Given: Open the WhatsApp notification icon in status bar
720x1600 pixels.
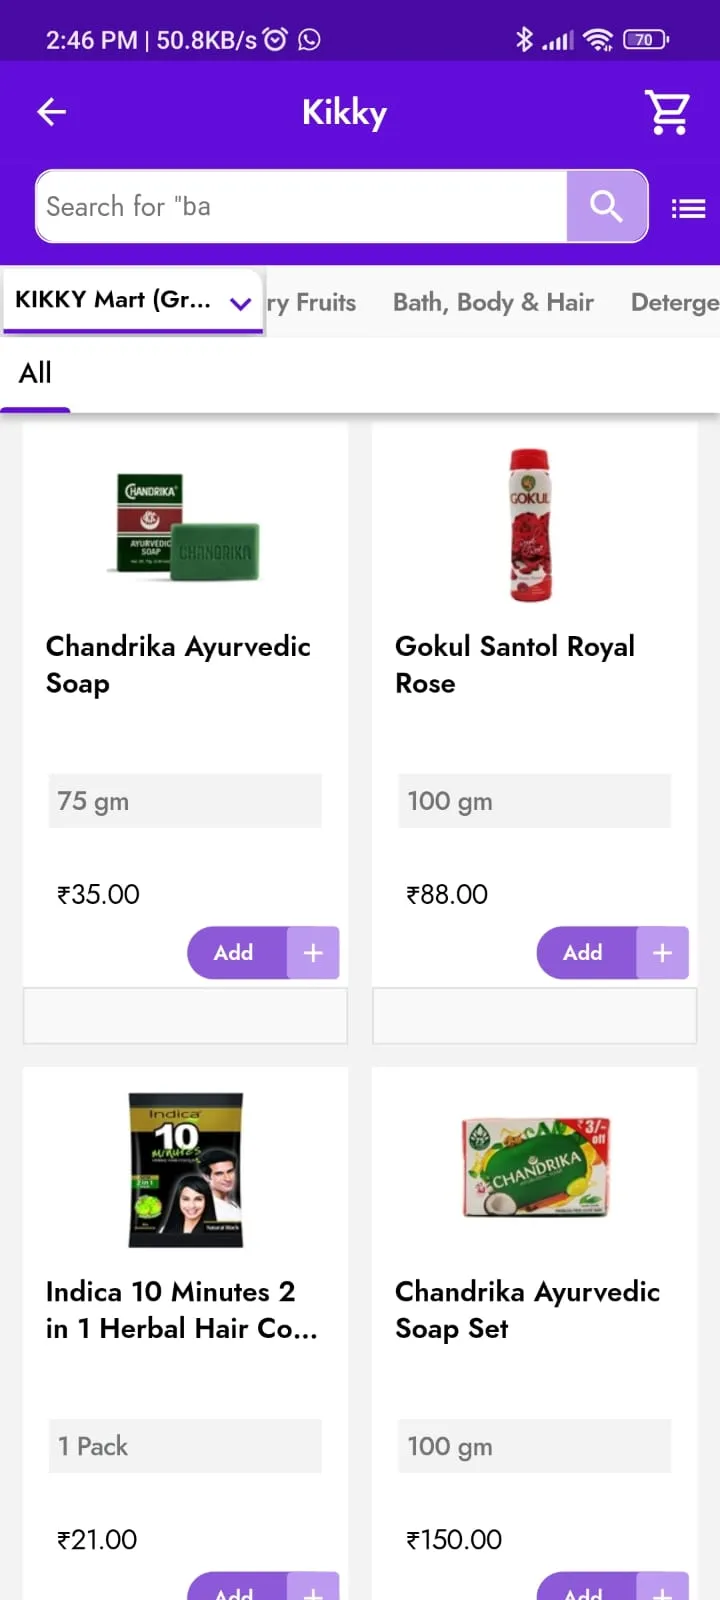Looking at the screenshot, I should (310, 39).
